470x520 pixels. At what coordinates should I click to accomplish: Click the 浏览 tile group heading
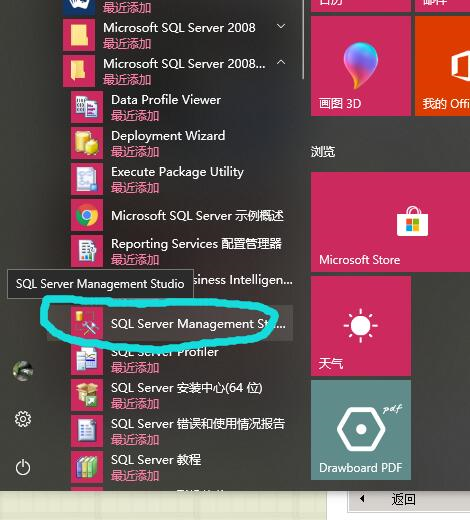click(x=323, y=152)
